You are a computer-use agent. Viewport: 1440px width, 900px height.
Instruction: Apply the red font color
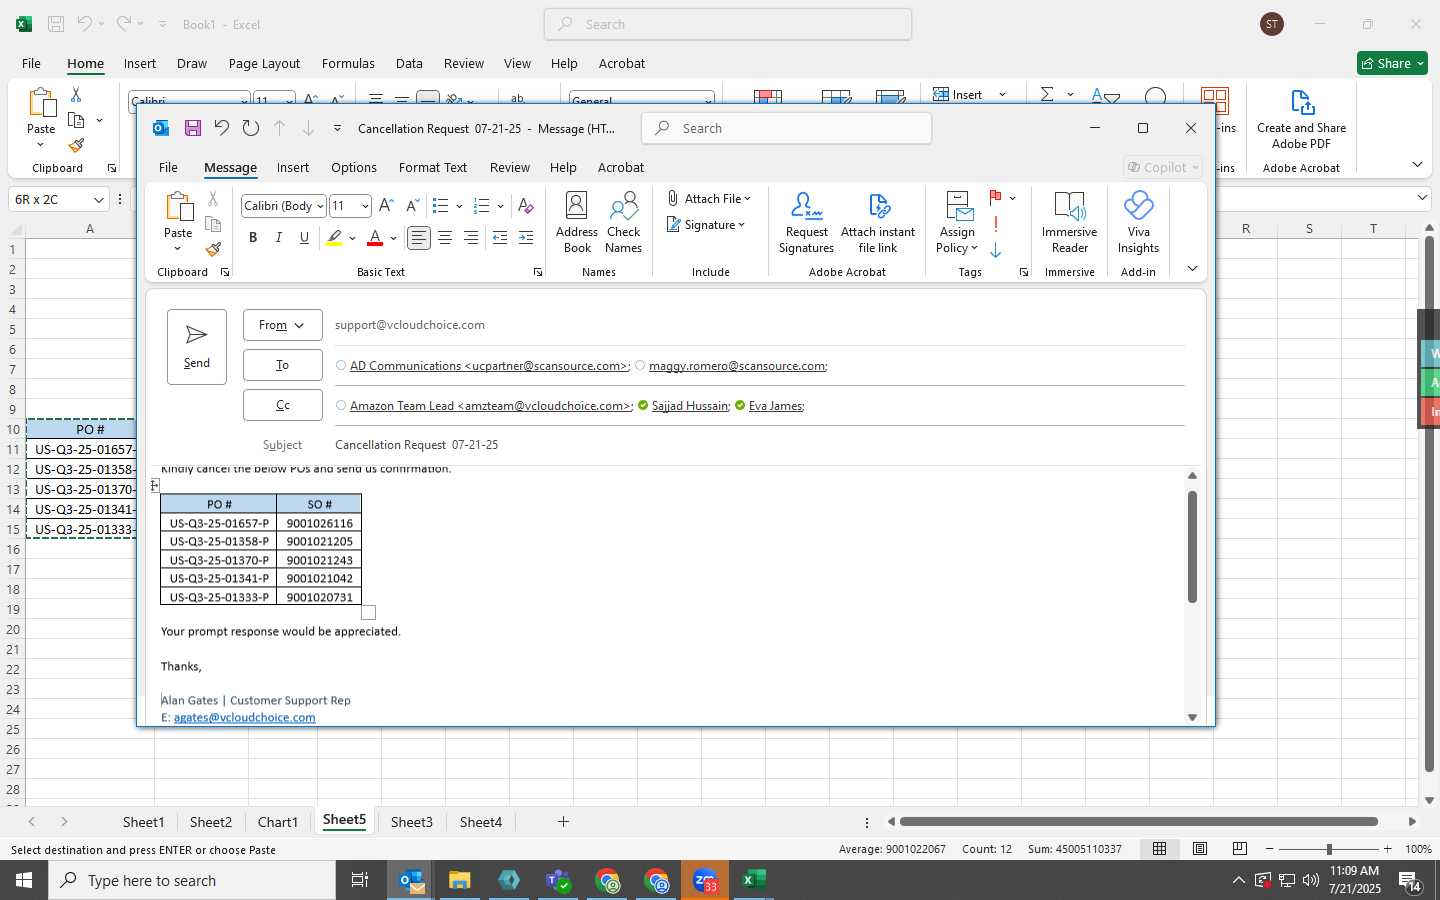(x=375, y=238)
